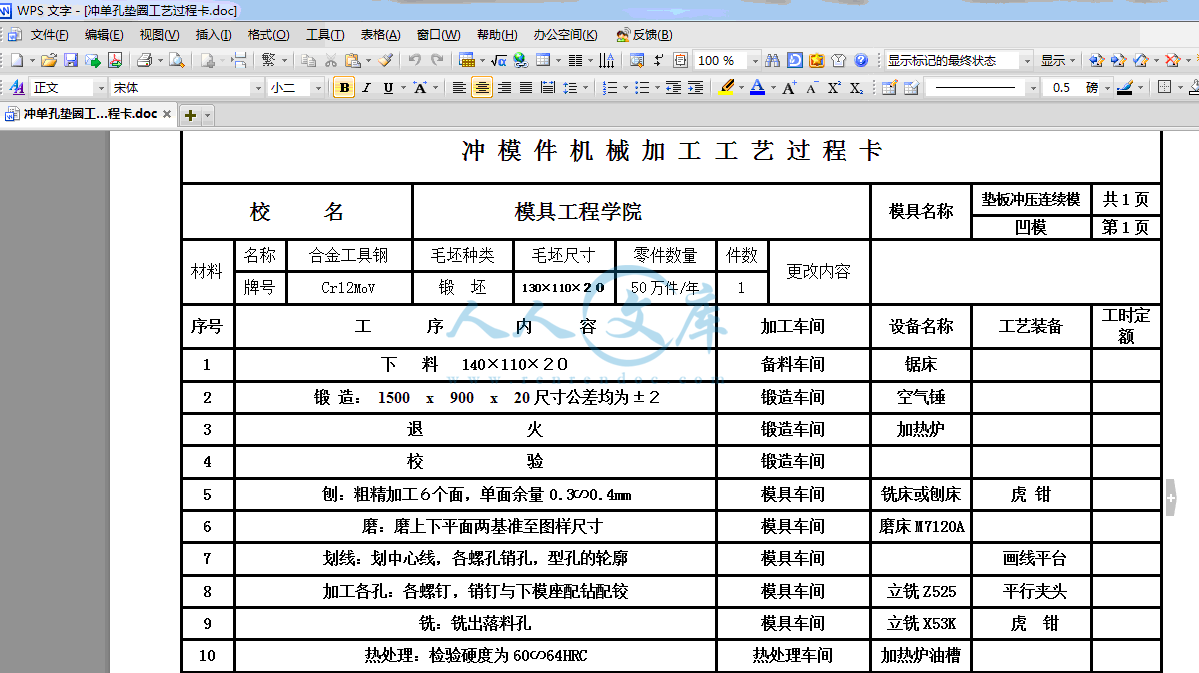The image size is (1199, 673).
Task: Apply blue font color A icon
Action: [x=757, y=88]
